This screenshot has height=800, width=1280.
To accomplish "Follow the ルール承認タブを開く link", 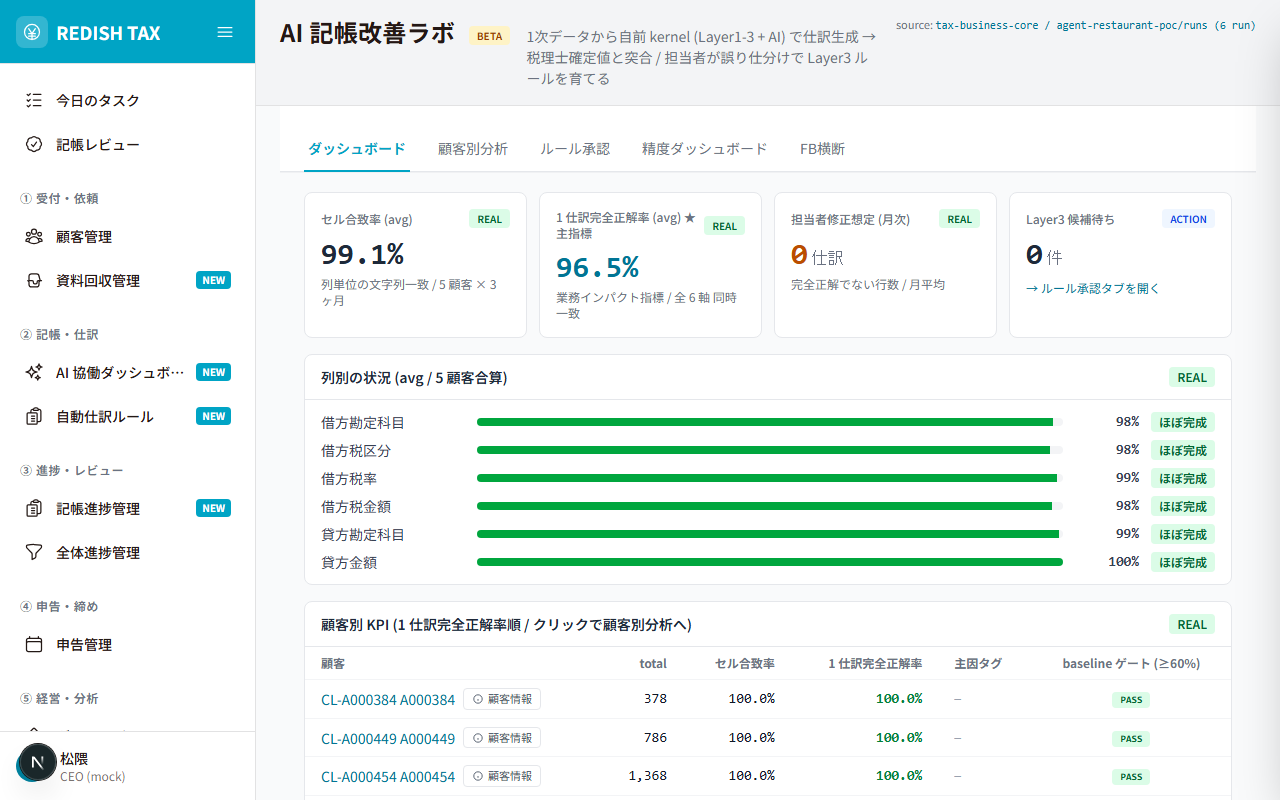I will (x=1093, y=288).
